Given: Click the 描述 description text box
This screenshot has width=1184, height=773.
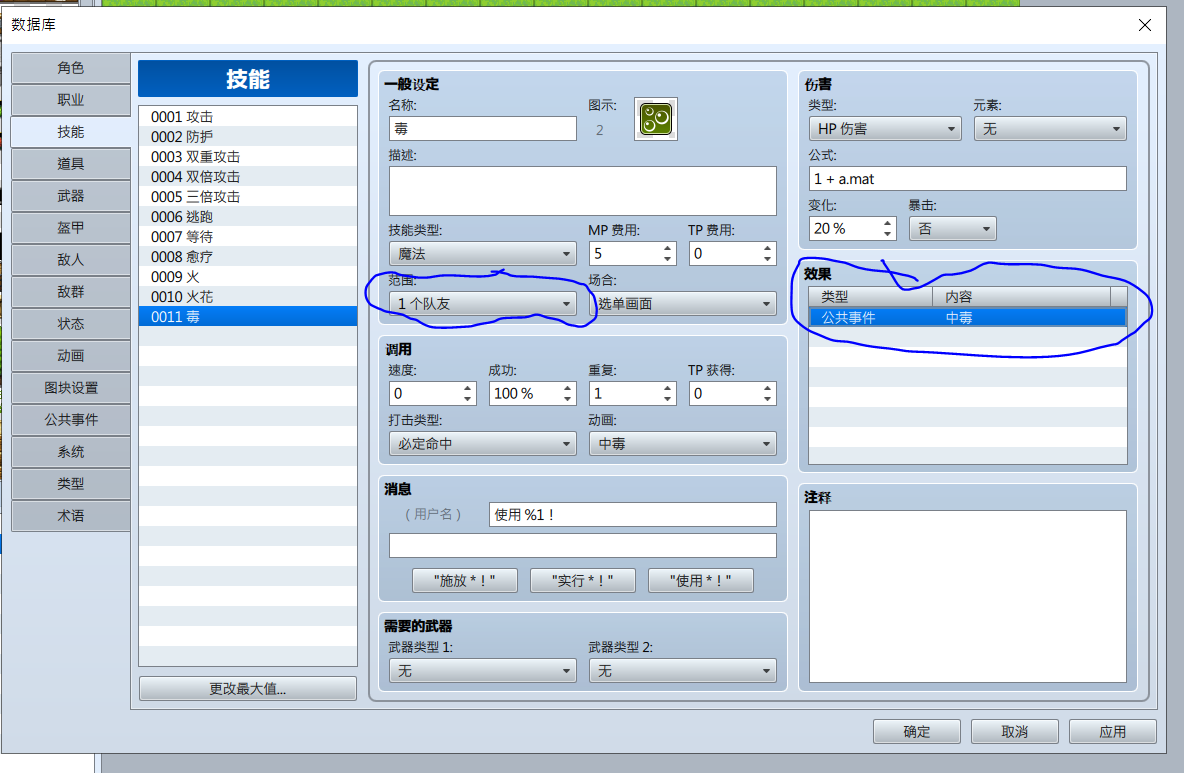Looking at the screenshot, I should pos(582,191).
